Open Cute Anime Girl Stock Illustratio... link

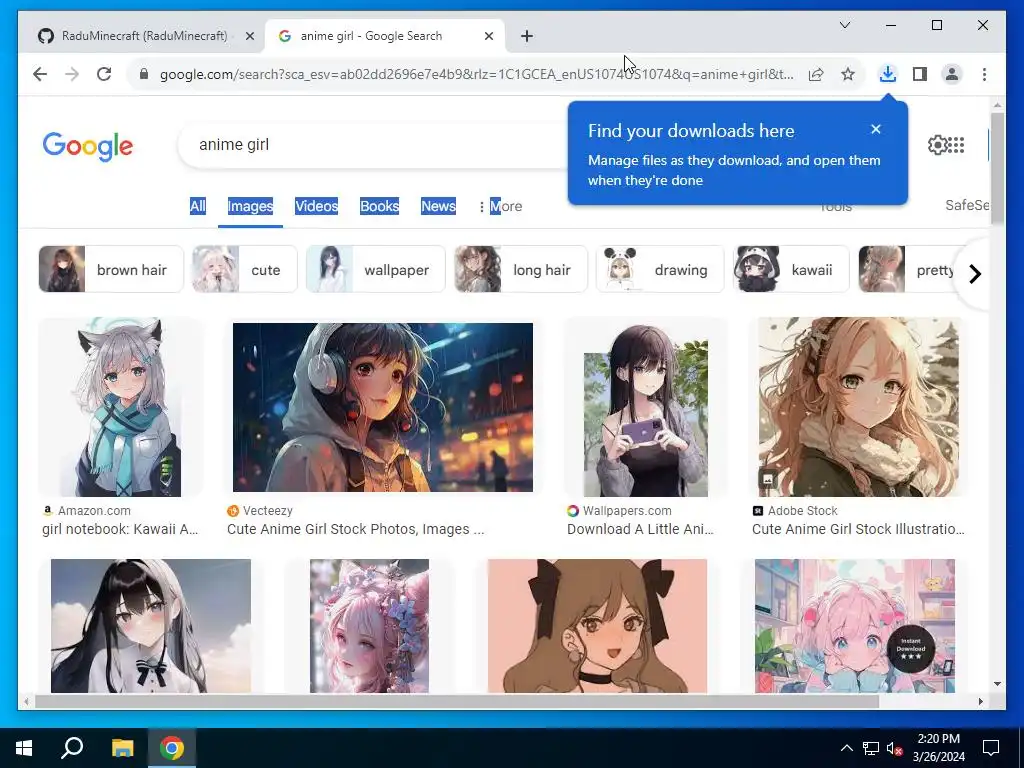click(858, 529)
